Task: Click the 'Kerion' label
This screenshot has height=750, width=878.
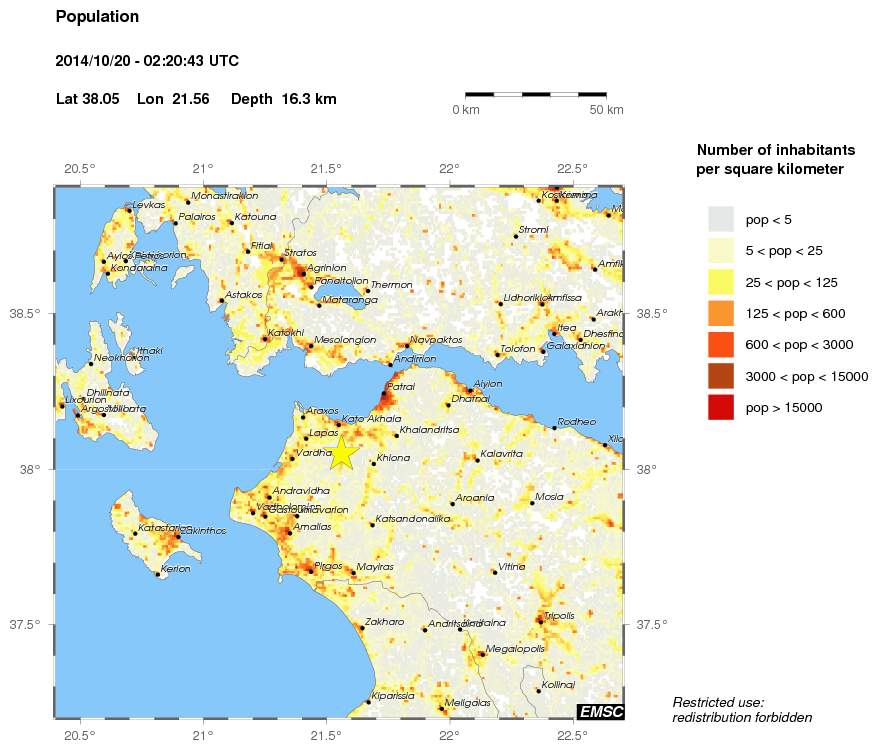Action: pyautogui.click(x=175, y=569)
